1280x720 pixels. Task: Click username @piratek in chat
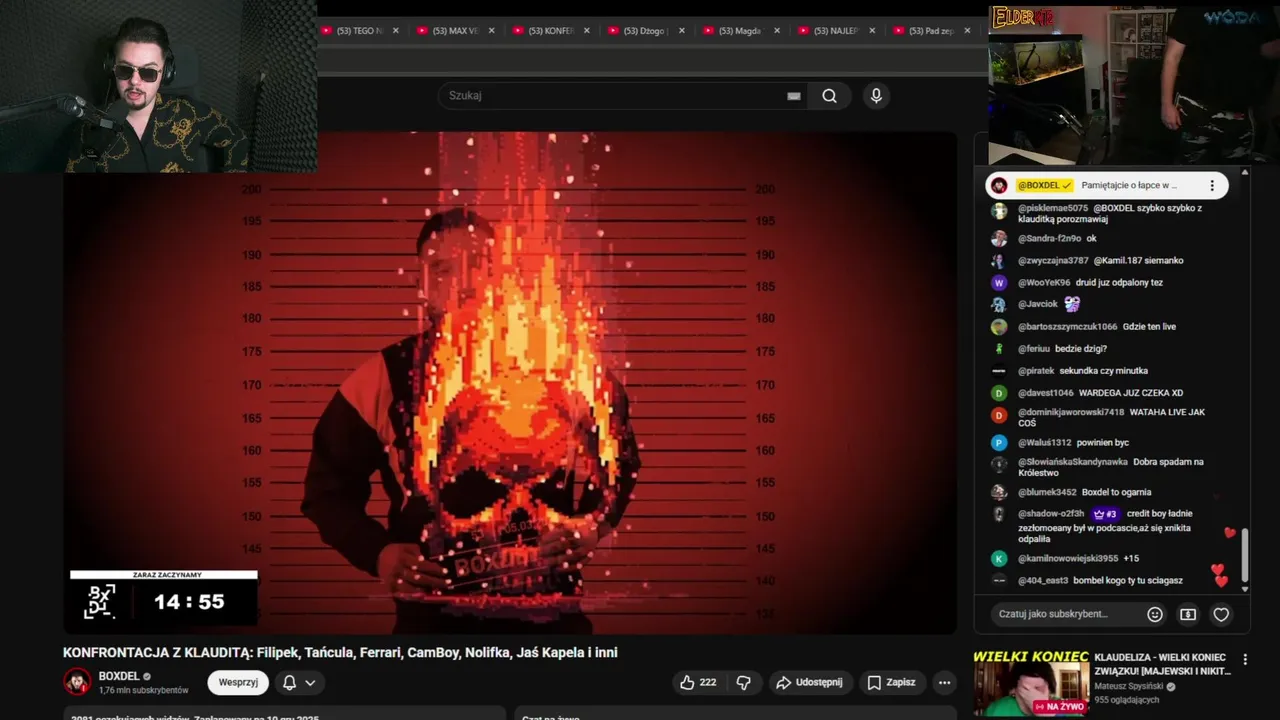click(x=1036, y=371)
